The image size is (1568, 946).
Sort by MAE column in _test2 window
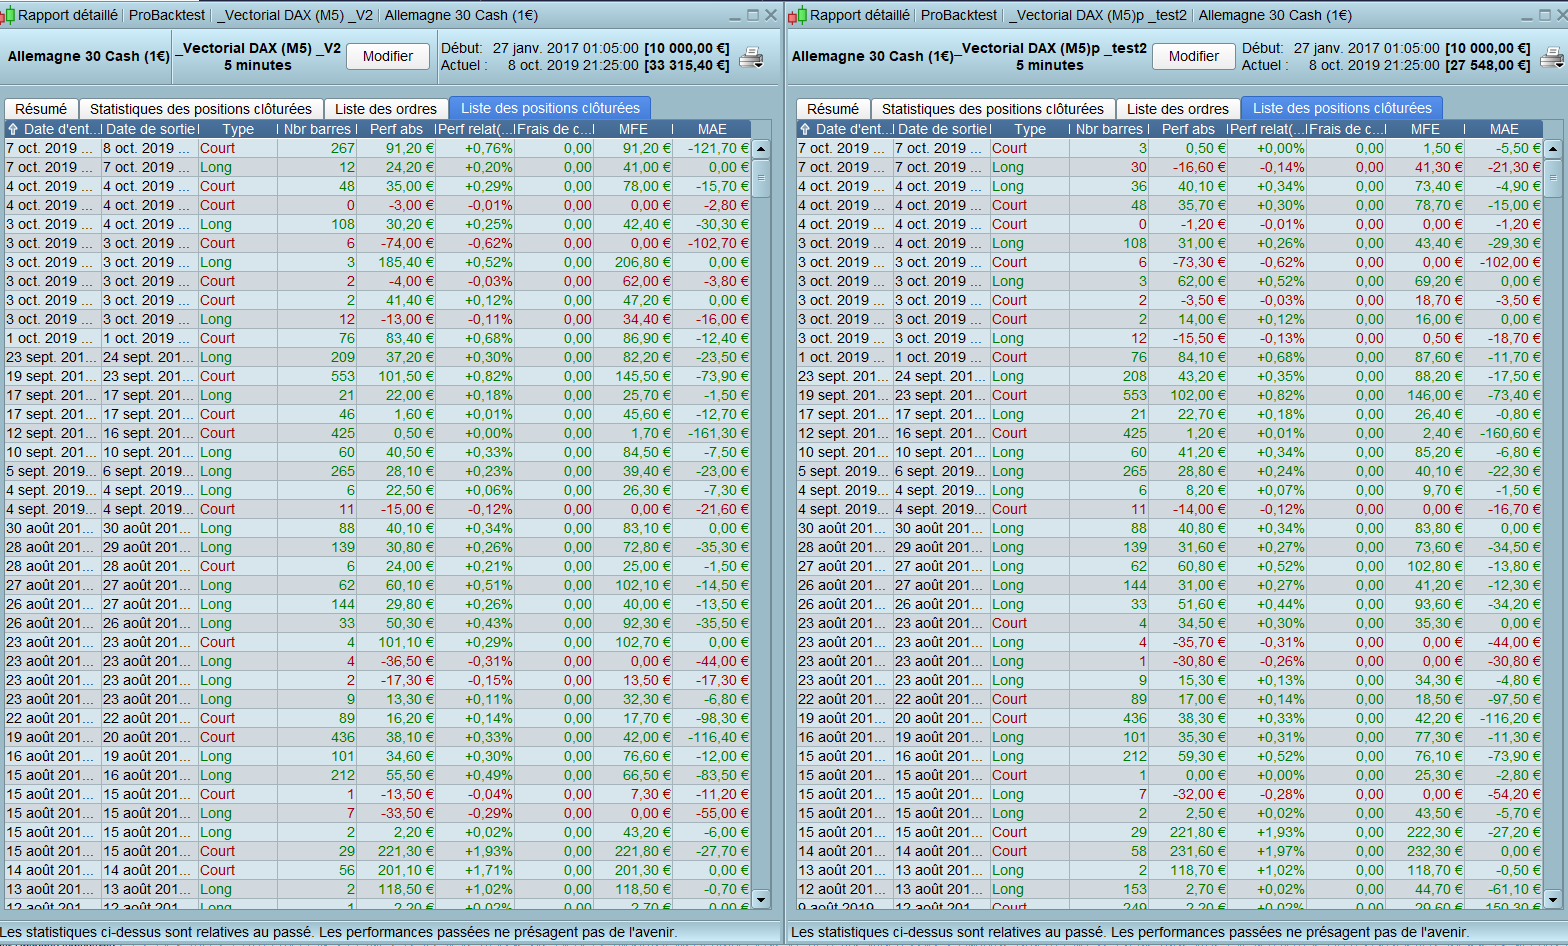[1504, 129]
